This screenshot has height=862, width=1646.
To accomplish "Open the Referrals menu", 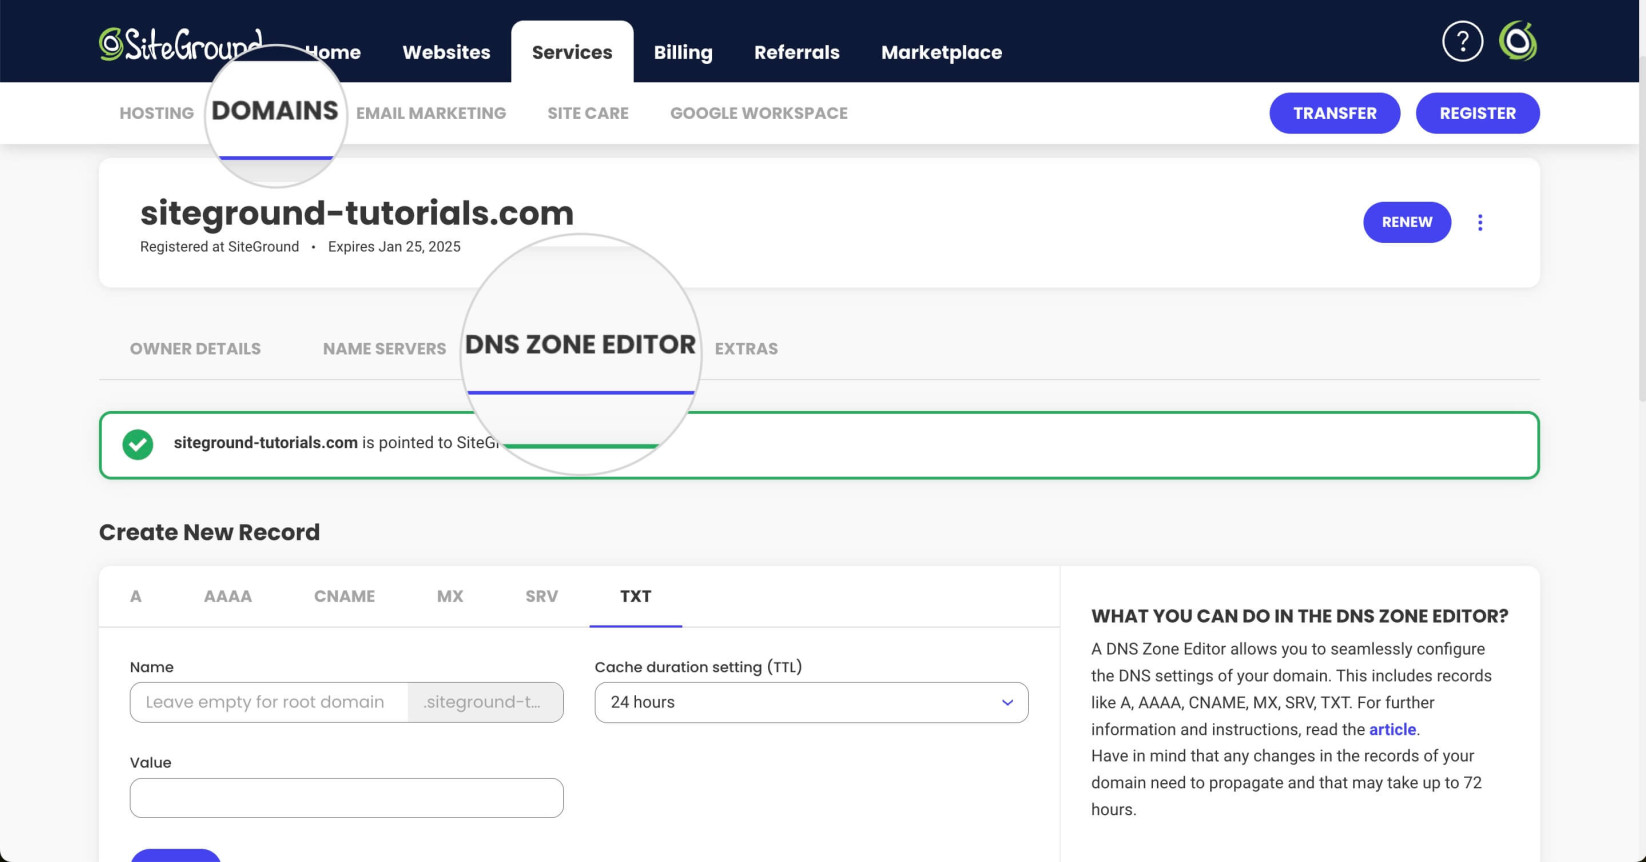I will [x=797, y=52].
